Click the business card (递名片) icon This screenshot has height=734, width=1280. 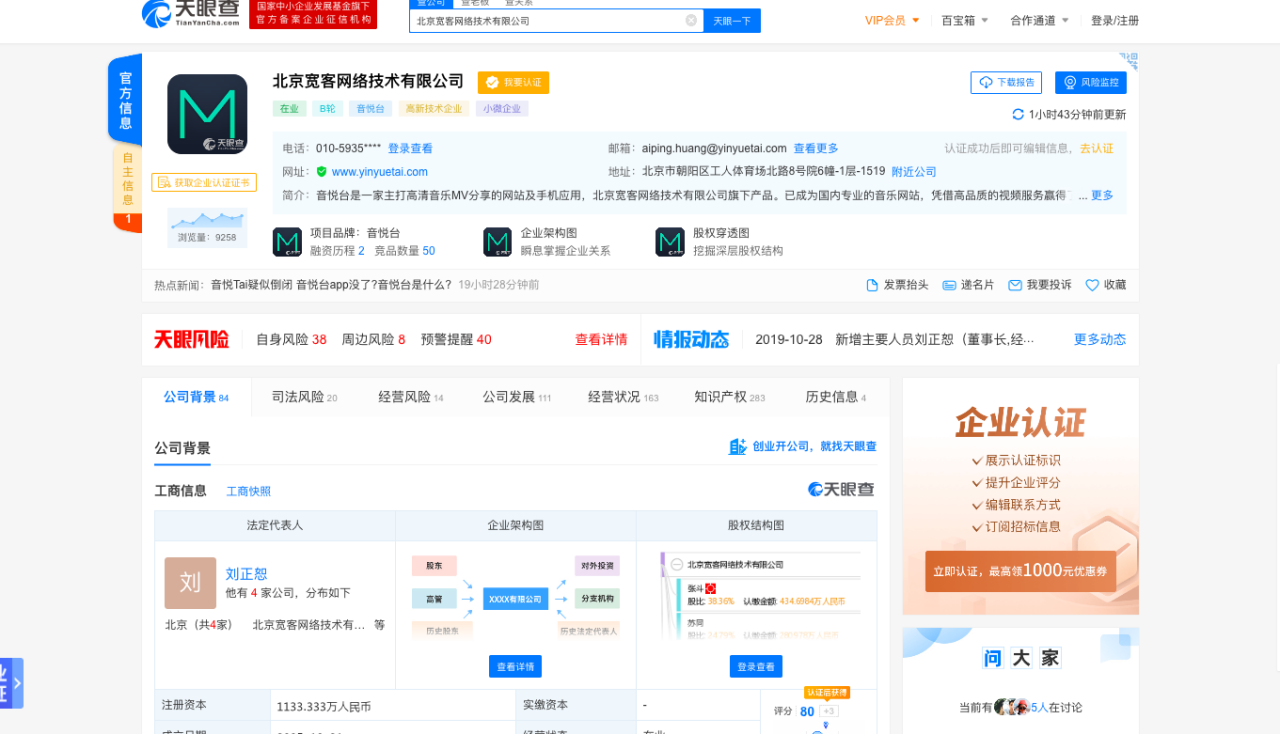click(x=949, y=285)
